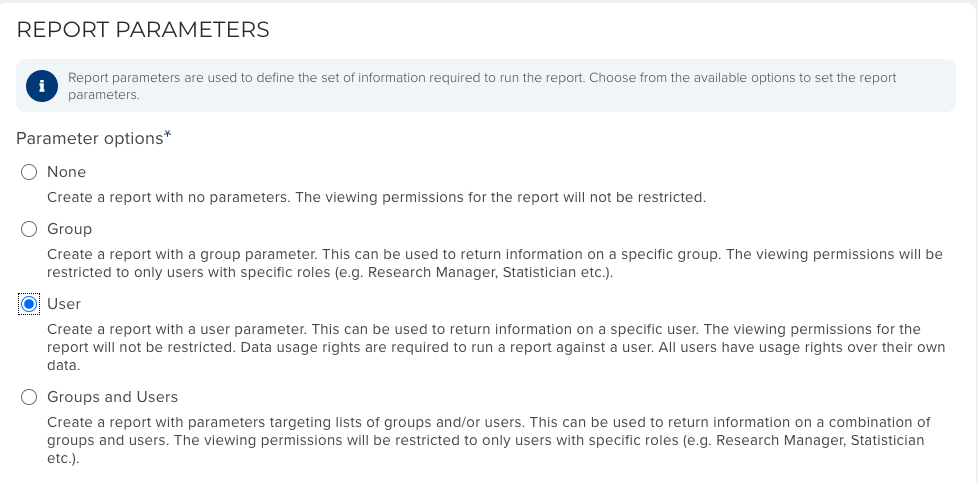Click the "Parameter options" field label

89,139
